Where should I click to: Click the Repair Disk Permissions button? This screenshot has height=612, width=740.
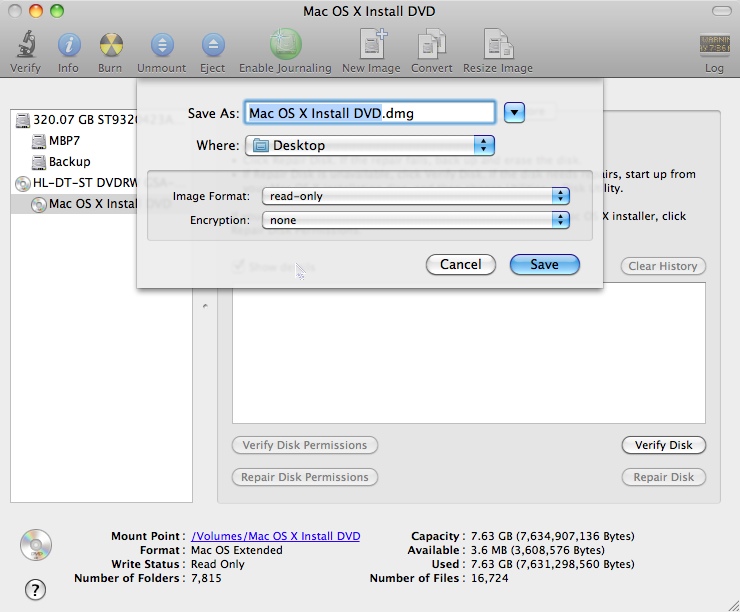(x=305, y=477)
